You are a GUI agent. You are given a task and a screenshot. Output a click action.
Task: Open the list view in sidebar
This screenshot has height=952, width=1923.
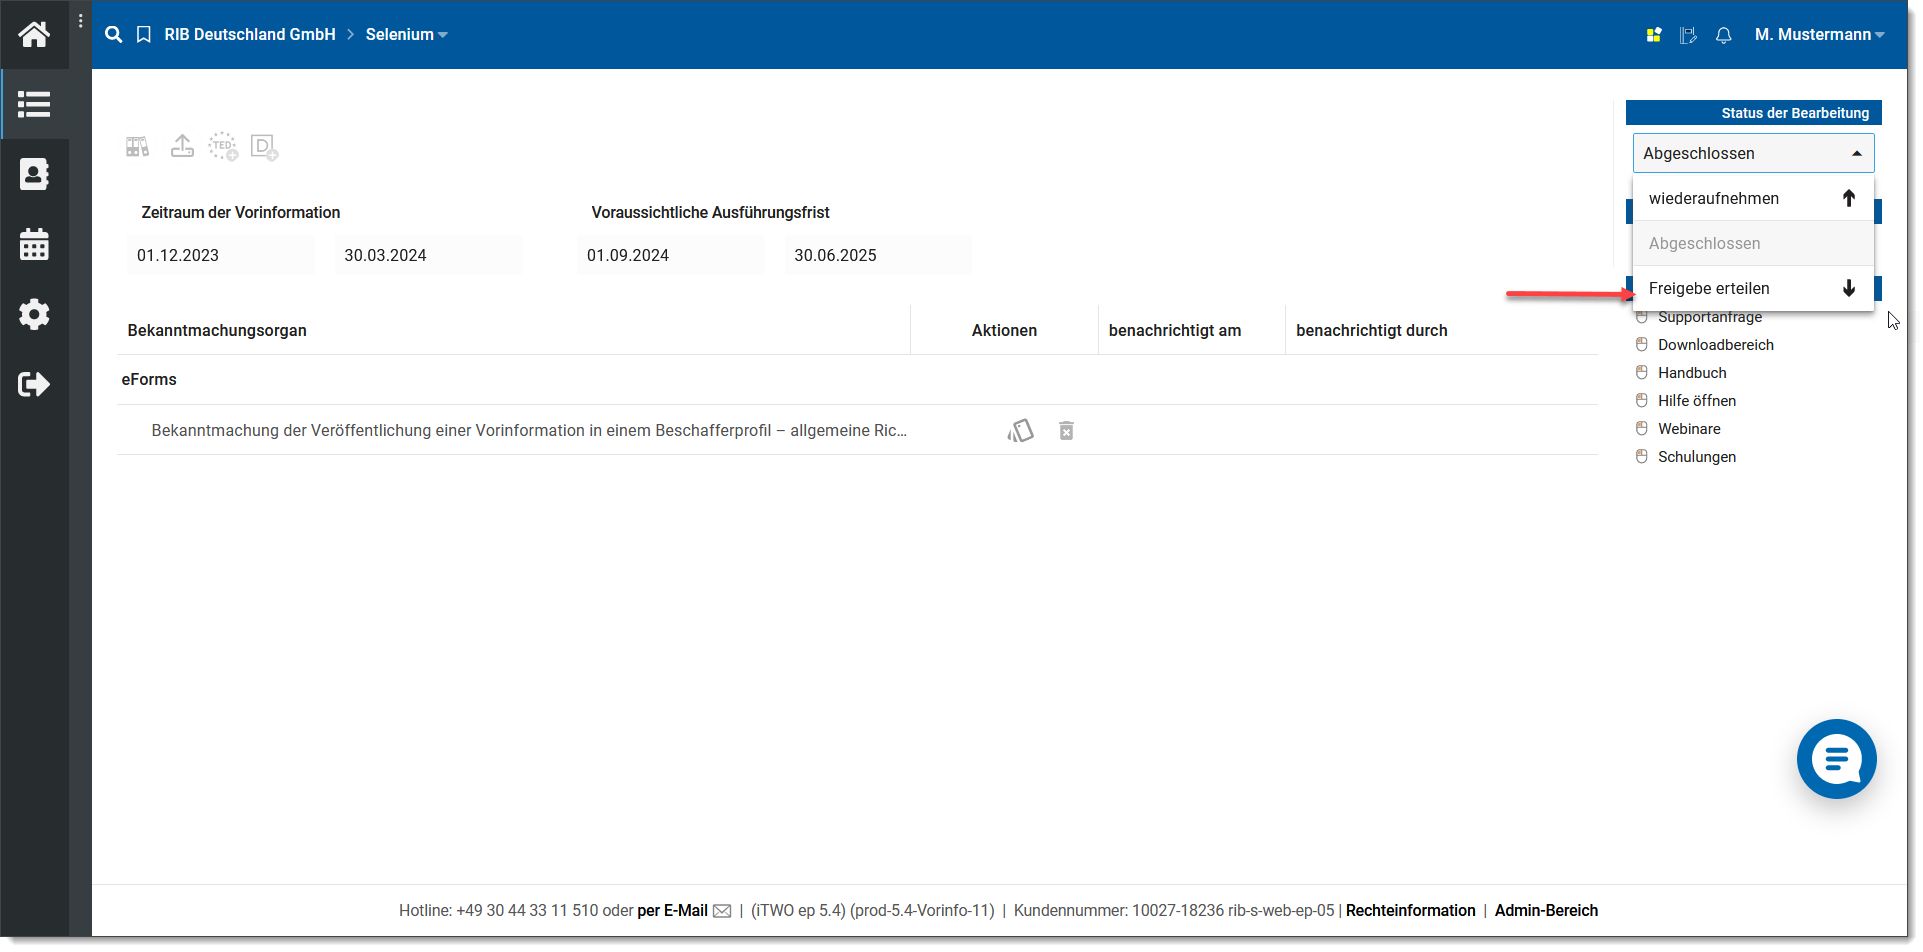click(x=34, y=104)
